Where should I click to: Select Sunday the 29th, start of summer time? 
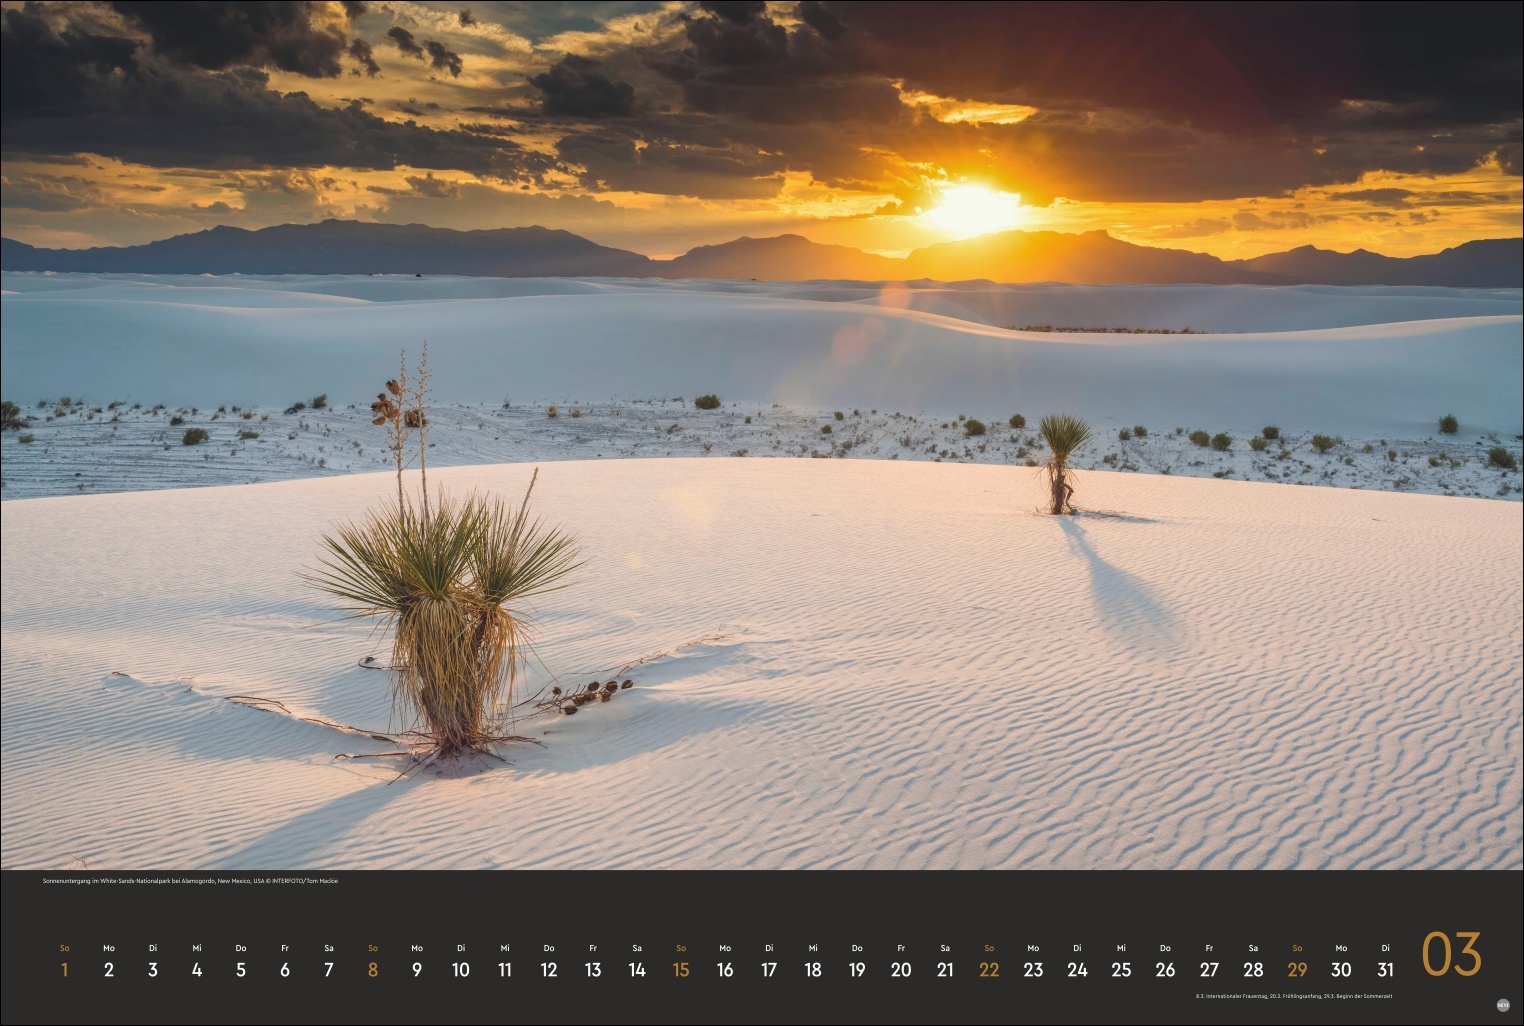(1297, 969)
